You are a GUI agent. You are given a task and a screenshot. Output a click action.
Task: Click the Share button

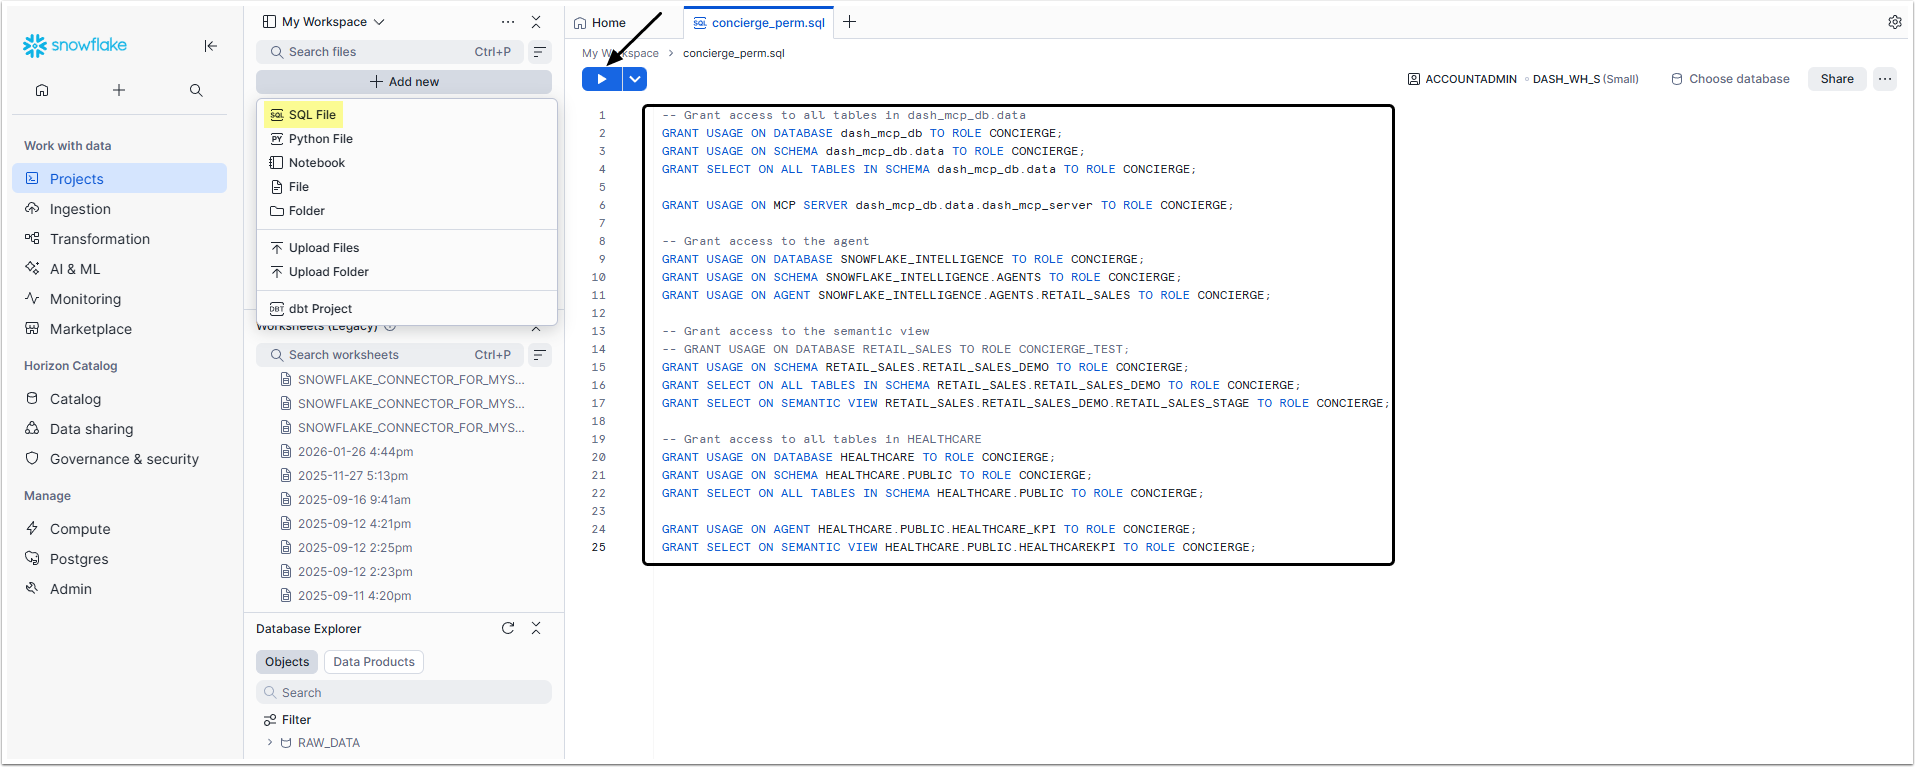[x=1836, y=79]
